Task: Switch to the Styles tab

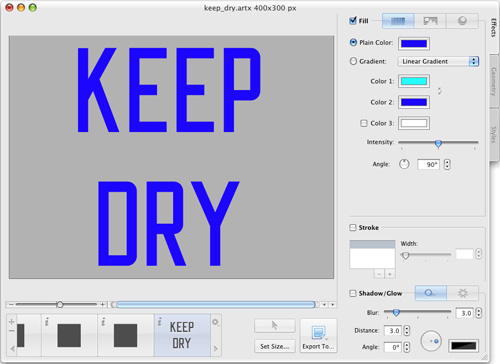Action: point(494,134)
